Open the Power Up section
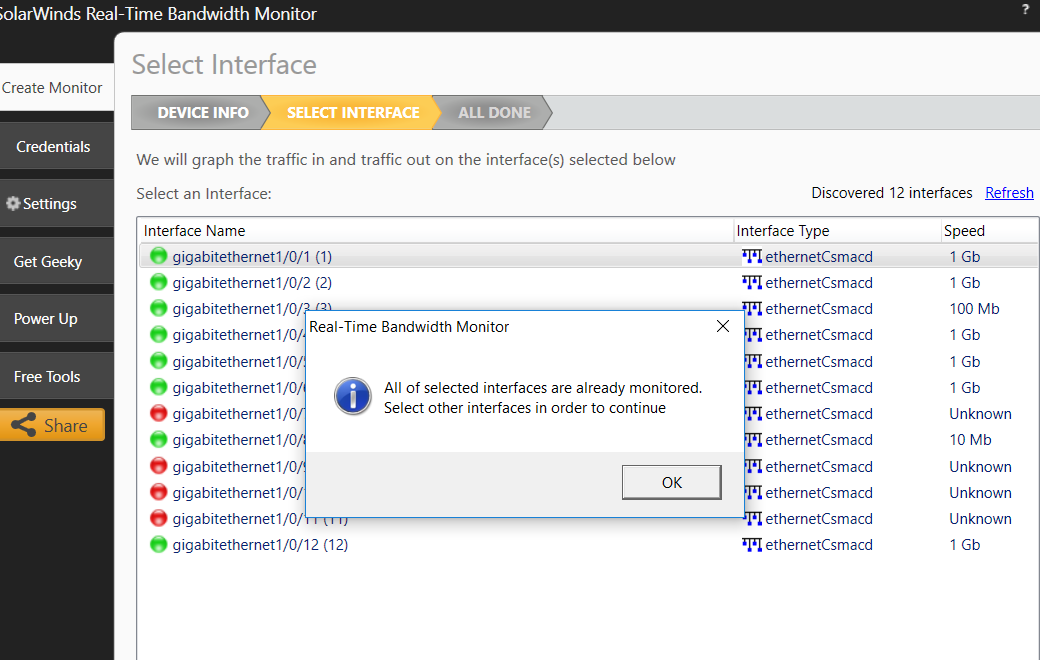This screenshot has width=1040, height=660. pyautogui.click(x=46, y=319)
